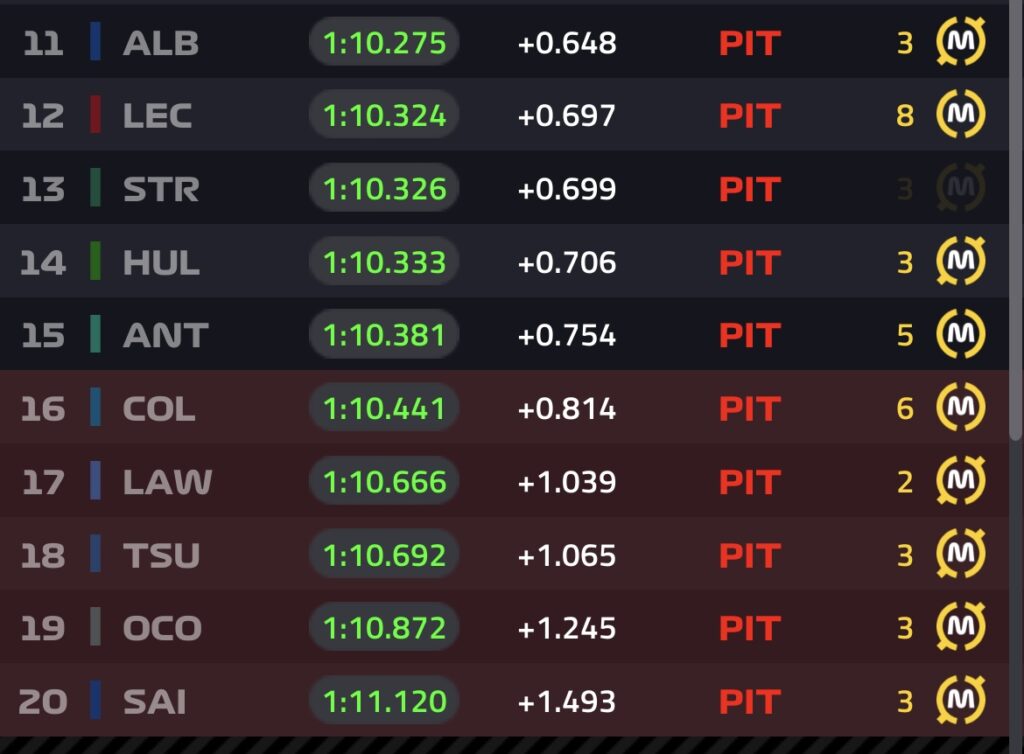Select the PIT status in LAW's row
Image resolution: width=1024 pixels, height=754 pixels.
(x=749, y=482)
